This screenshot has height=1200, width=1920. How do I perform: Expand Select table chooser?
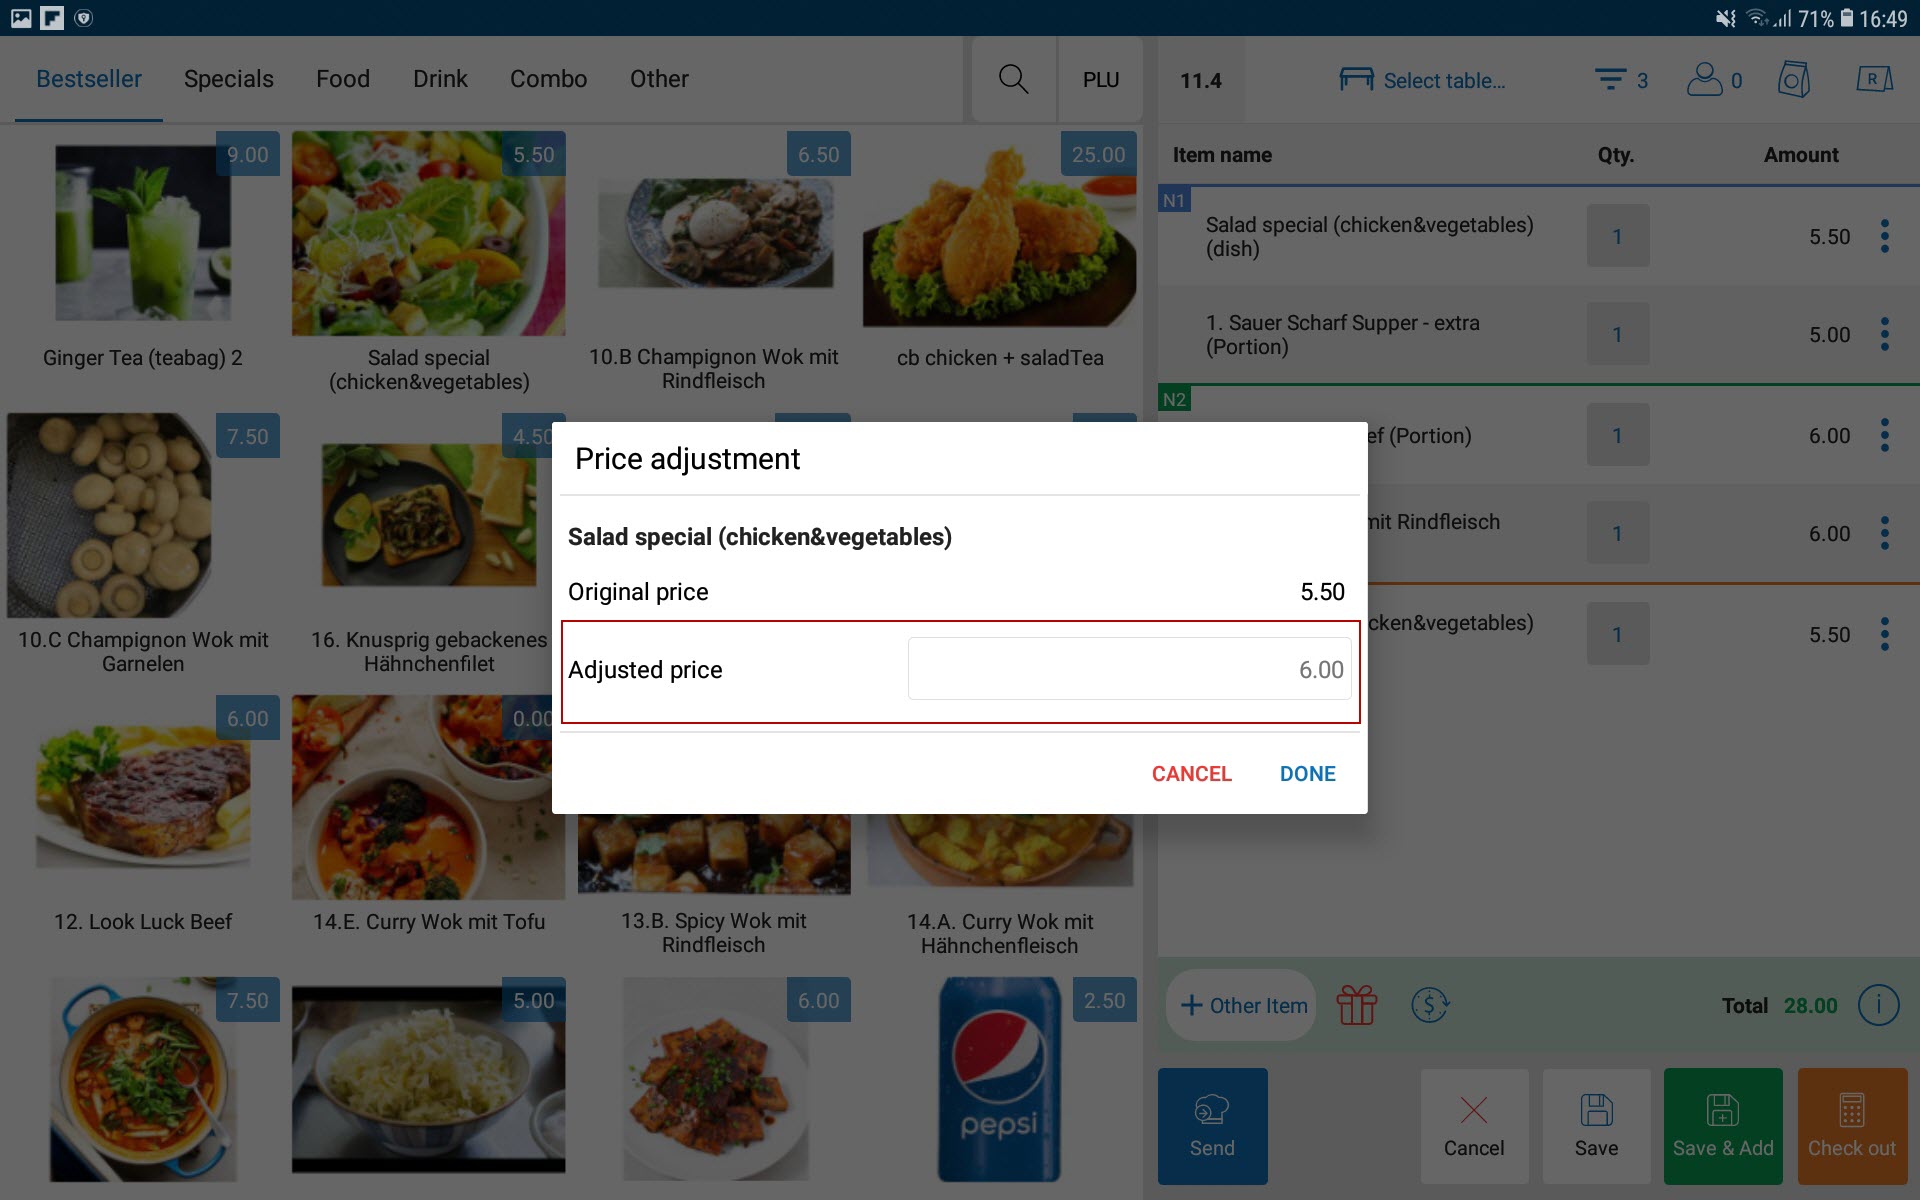pos(1422,80)
